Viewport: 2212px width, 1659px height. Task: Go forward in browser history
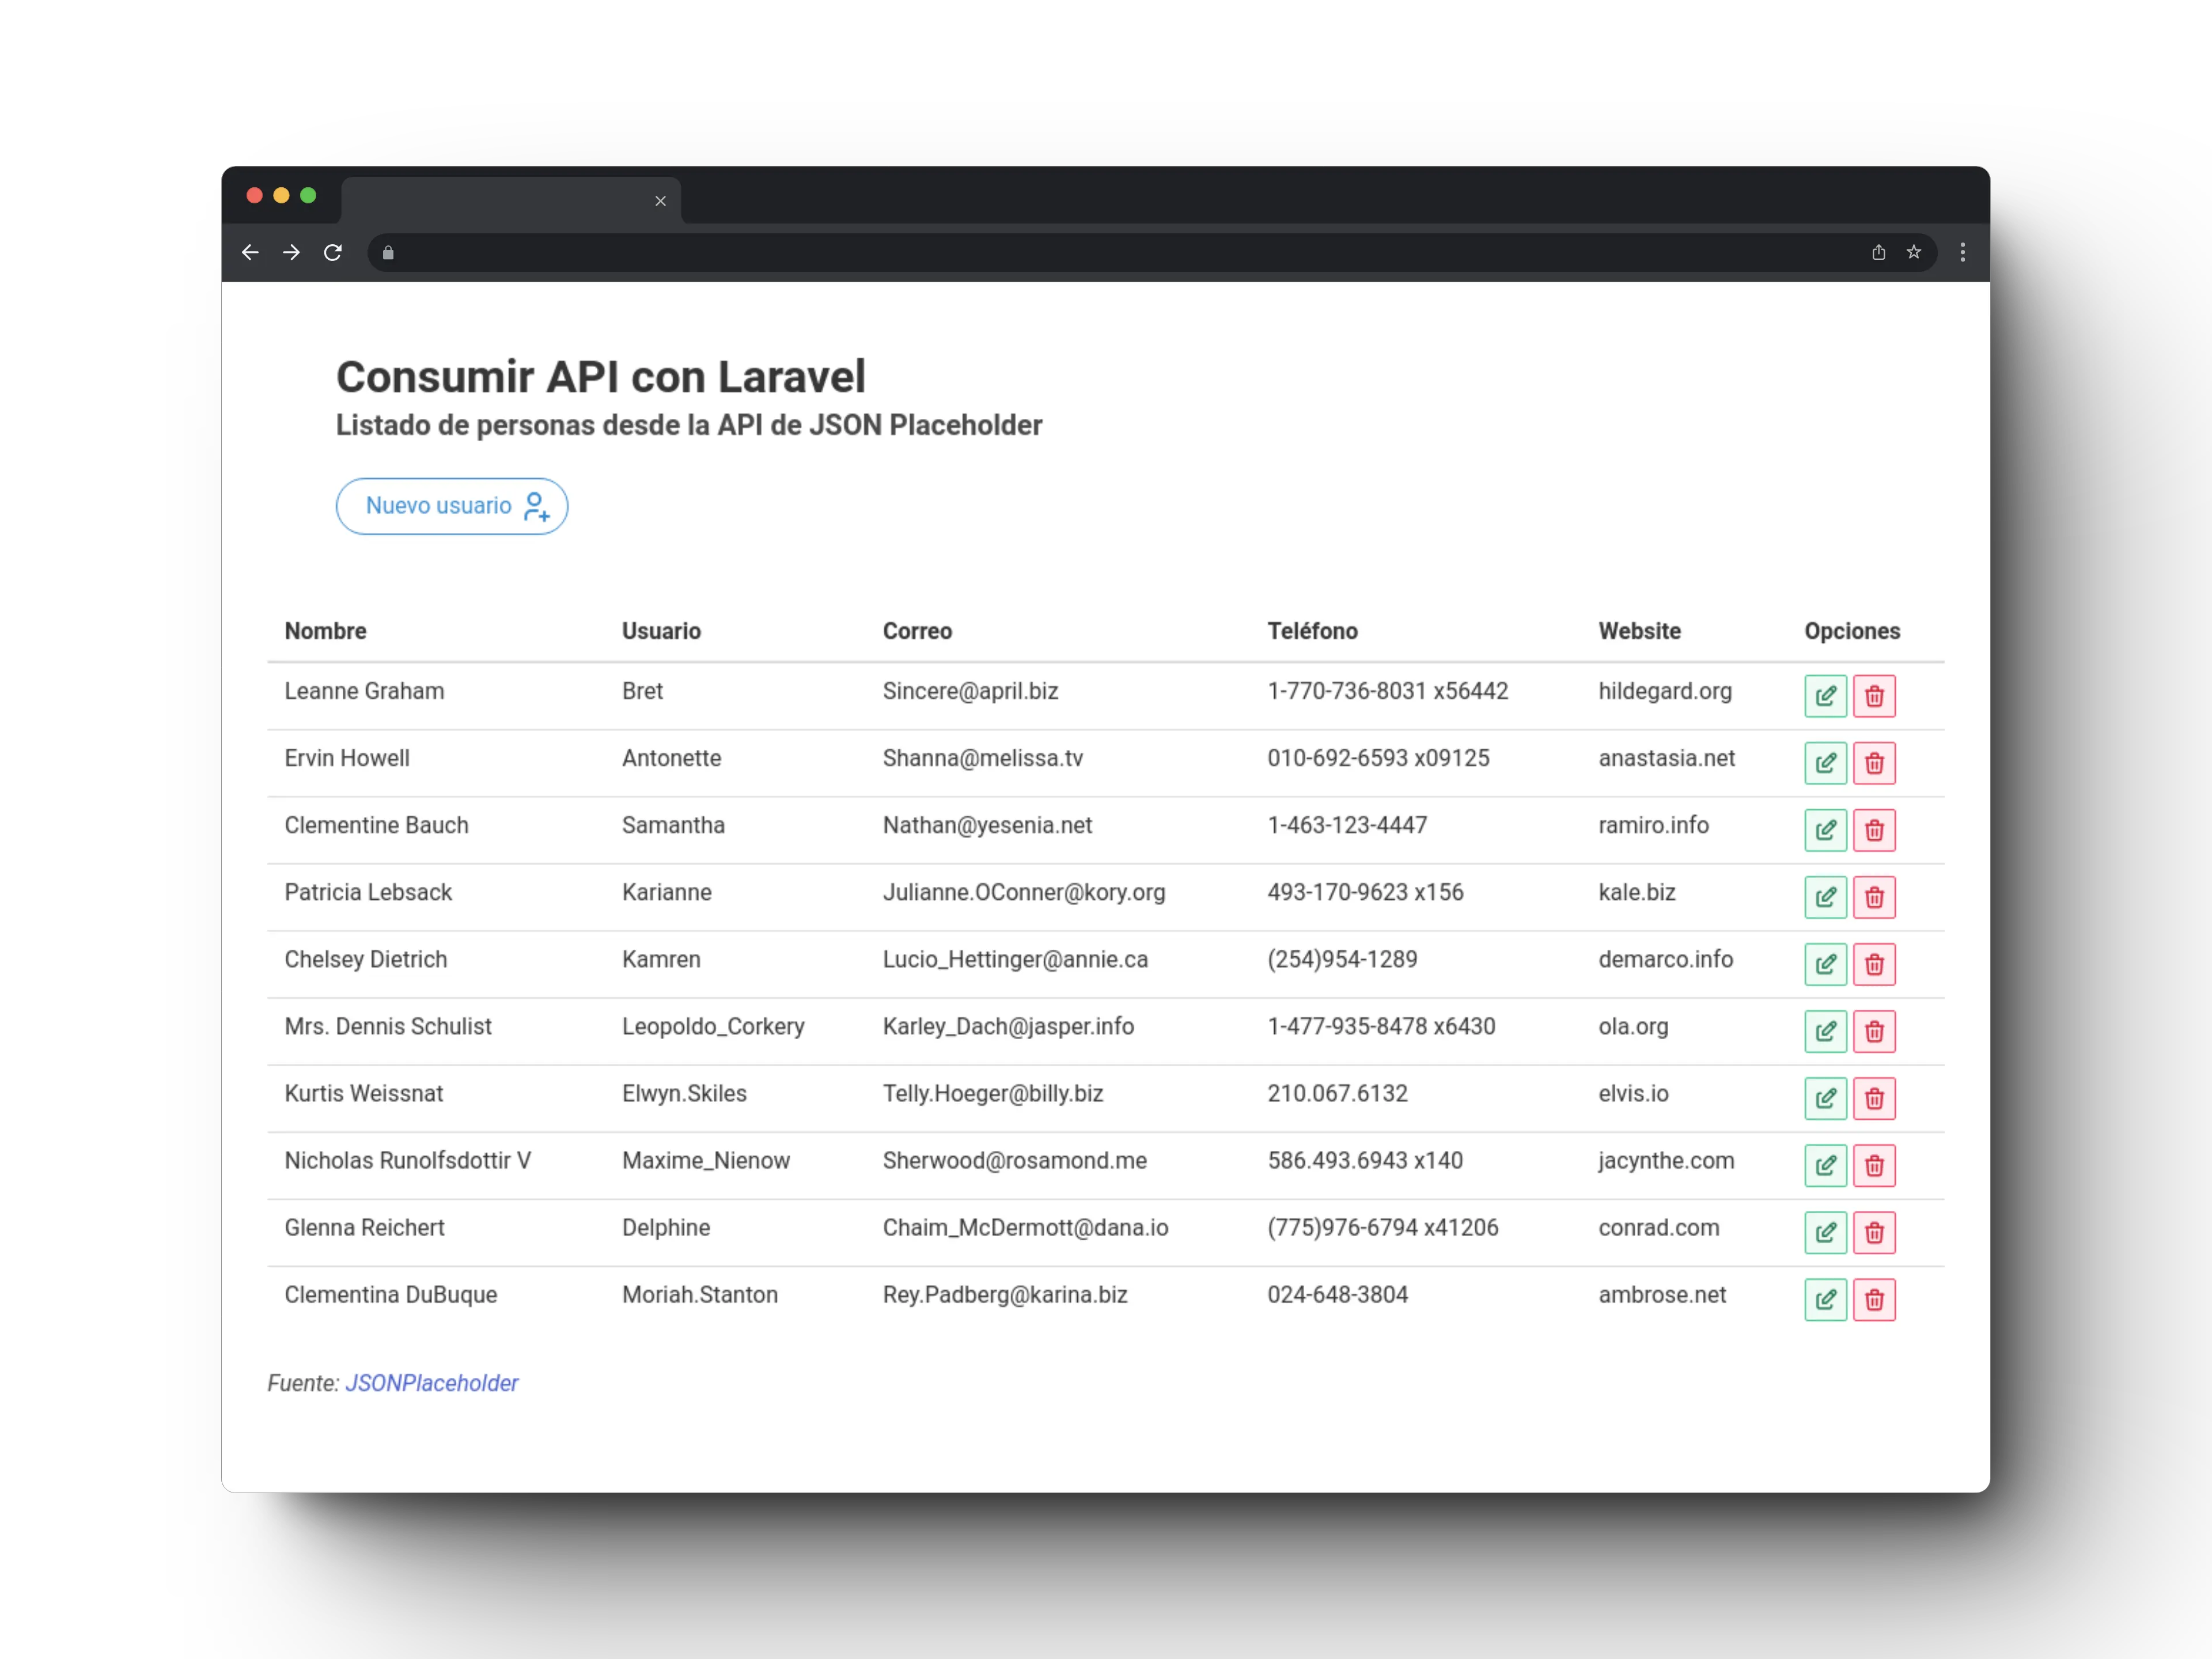point(291,253)
